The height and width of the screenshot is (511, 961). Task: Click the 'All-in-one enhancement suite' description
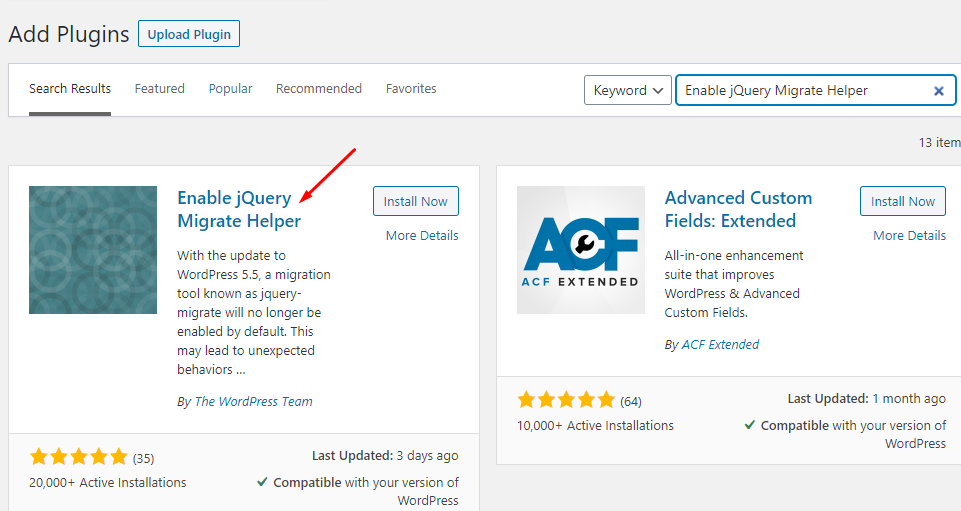[x=734, y=284]
